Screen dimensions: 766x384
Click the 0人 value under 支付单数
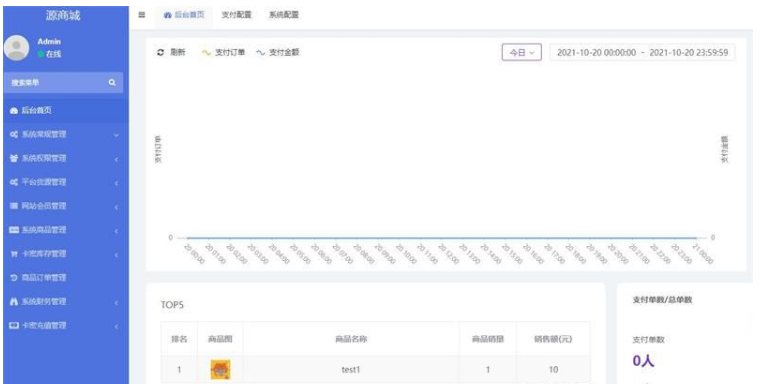(643, 361)
